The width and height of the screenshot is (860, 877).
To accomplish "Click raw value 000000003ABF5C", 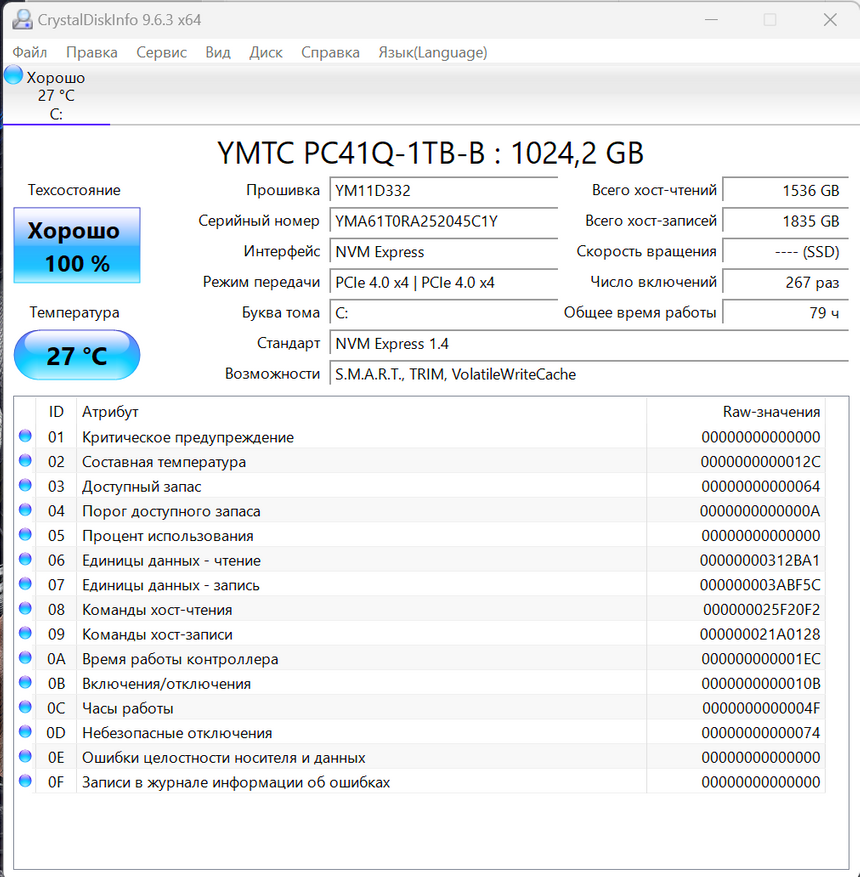I will (x=760, y=584).
